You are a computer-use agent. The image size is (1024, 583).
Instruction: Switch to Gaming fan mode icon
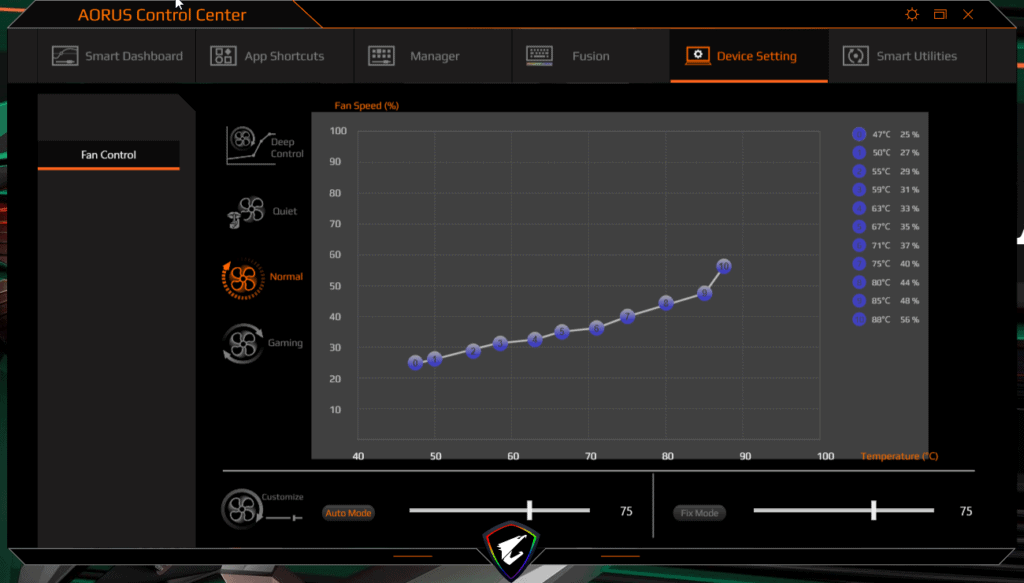coord(242,343)
